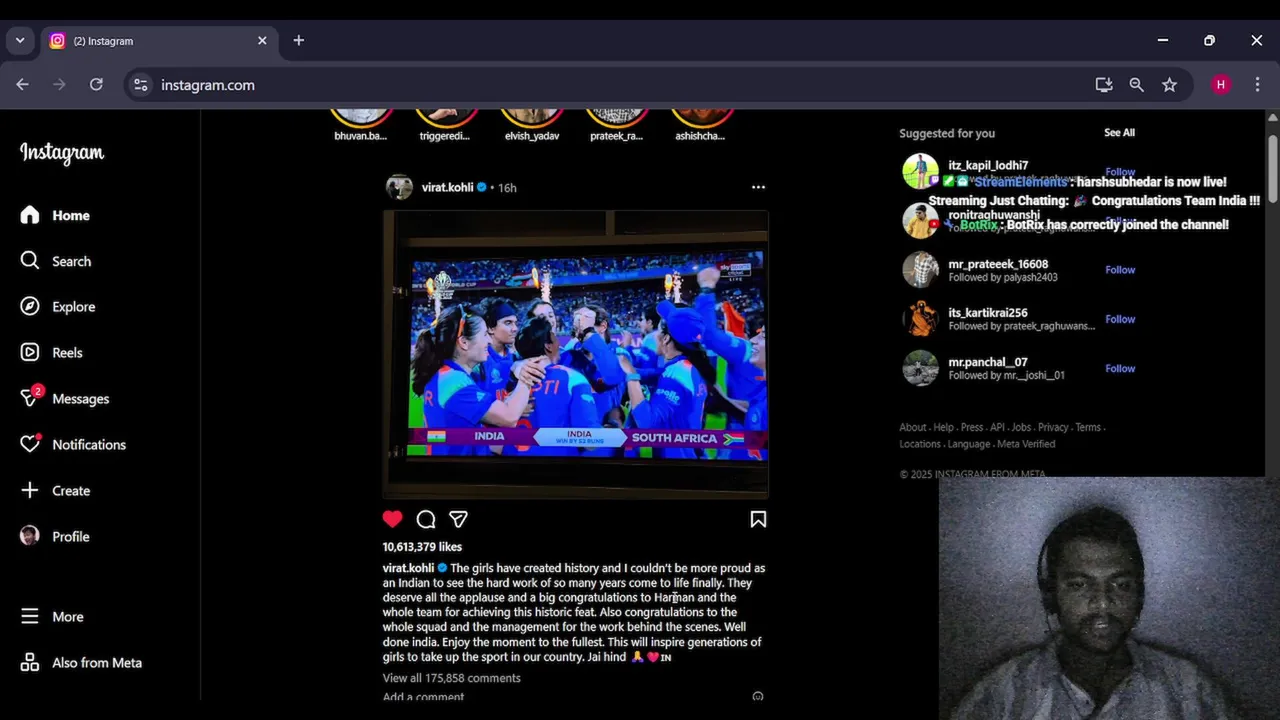This screenshot has width=1280, height=720.
Task: Open its_kartikrai256 profile avatar
Action: [920, 319]
